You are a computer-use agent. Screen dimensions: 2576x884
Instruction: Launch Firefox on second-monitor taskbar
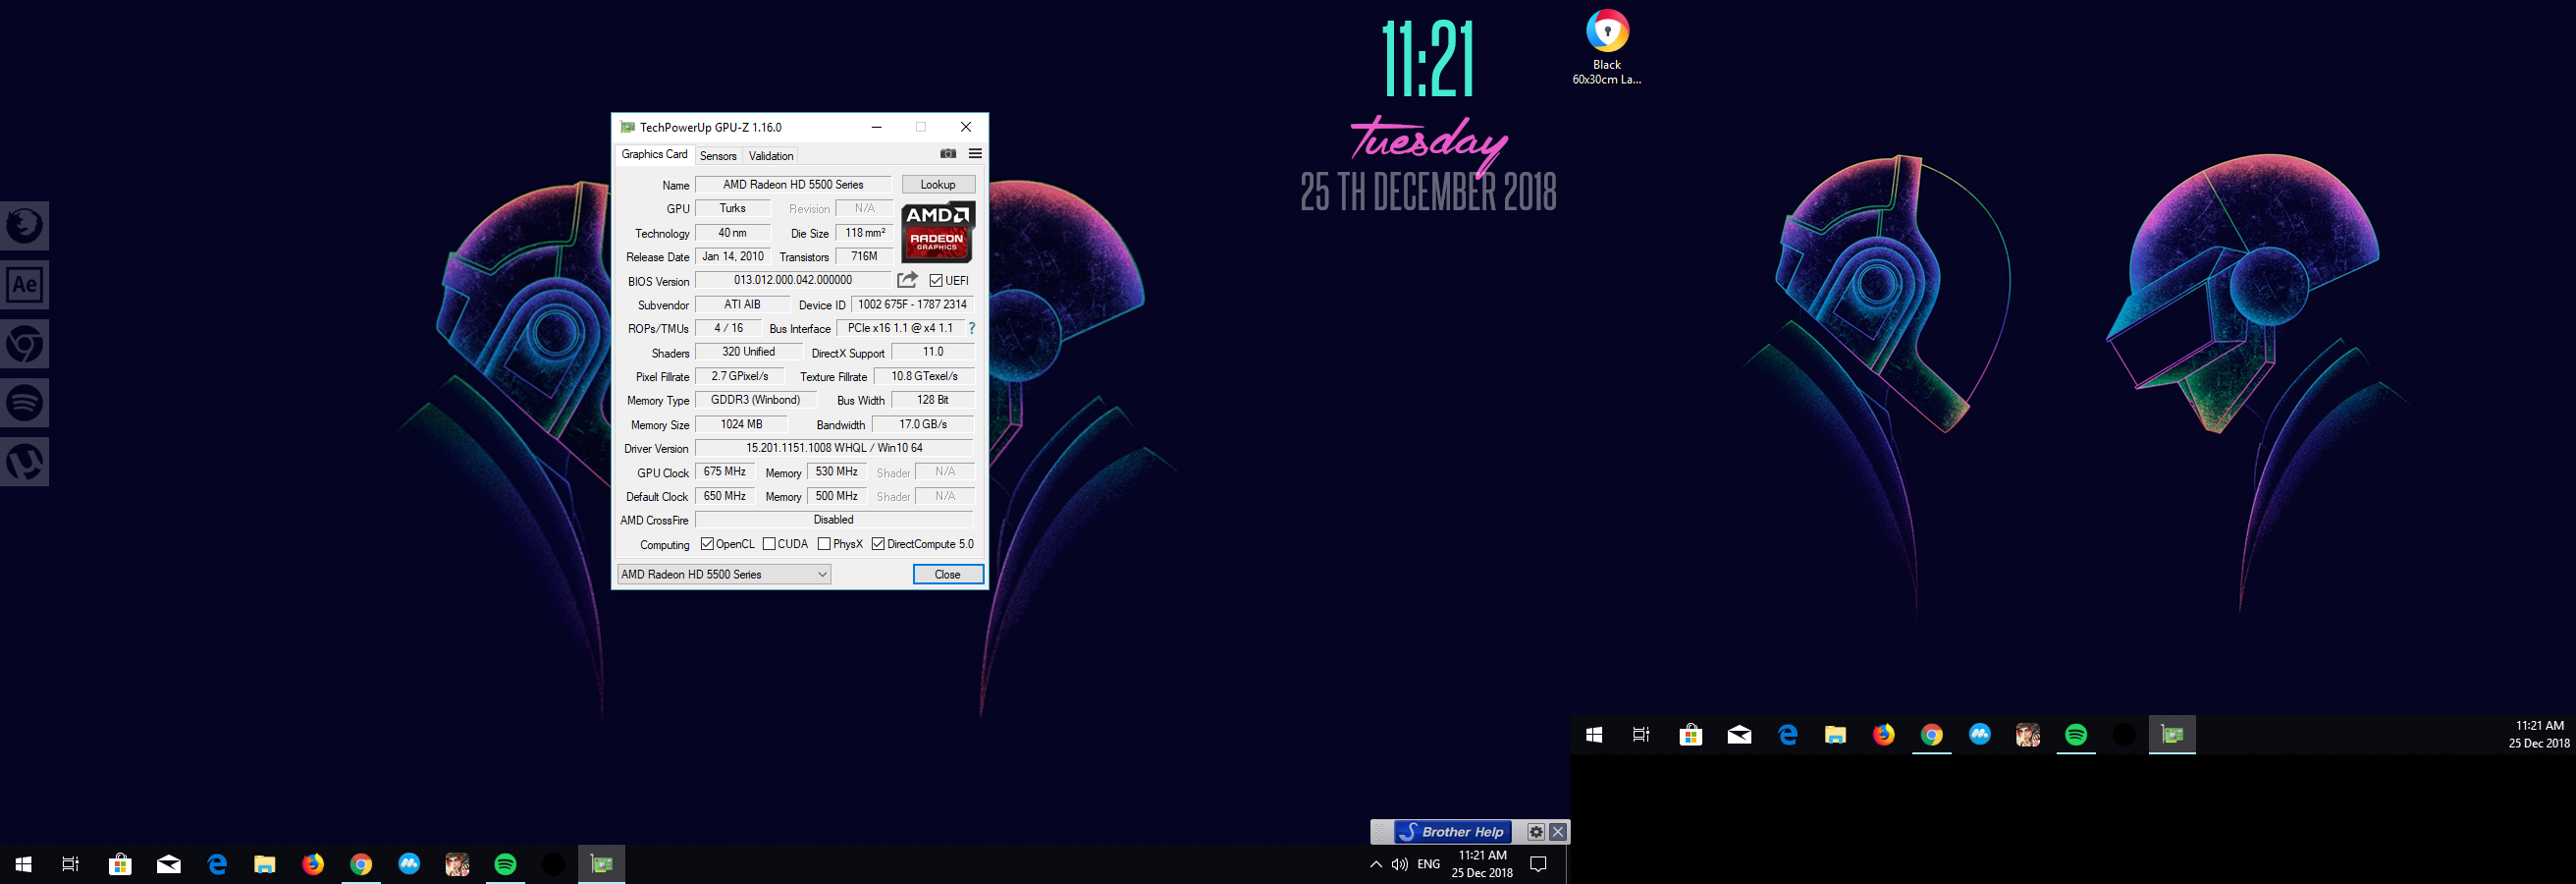(1883, 735)
